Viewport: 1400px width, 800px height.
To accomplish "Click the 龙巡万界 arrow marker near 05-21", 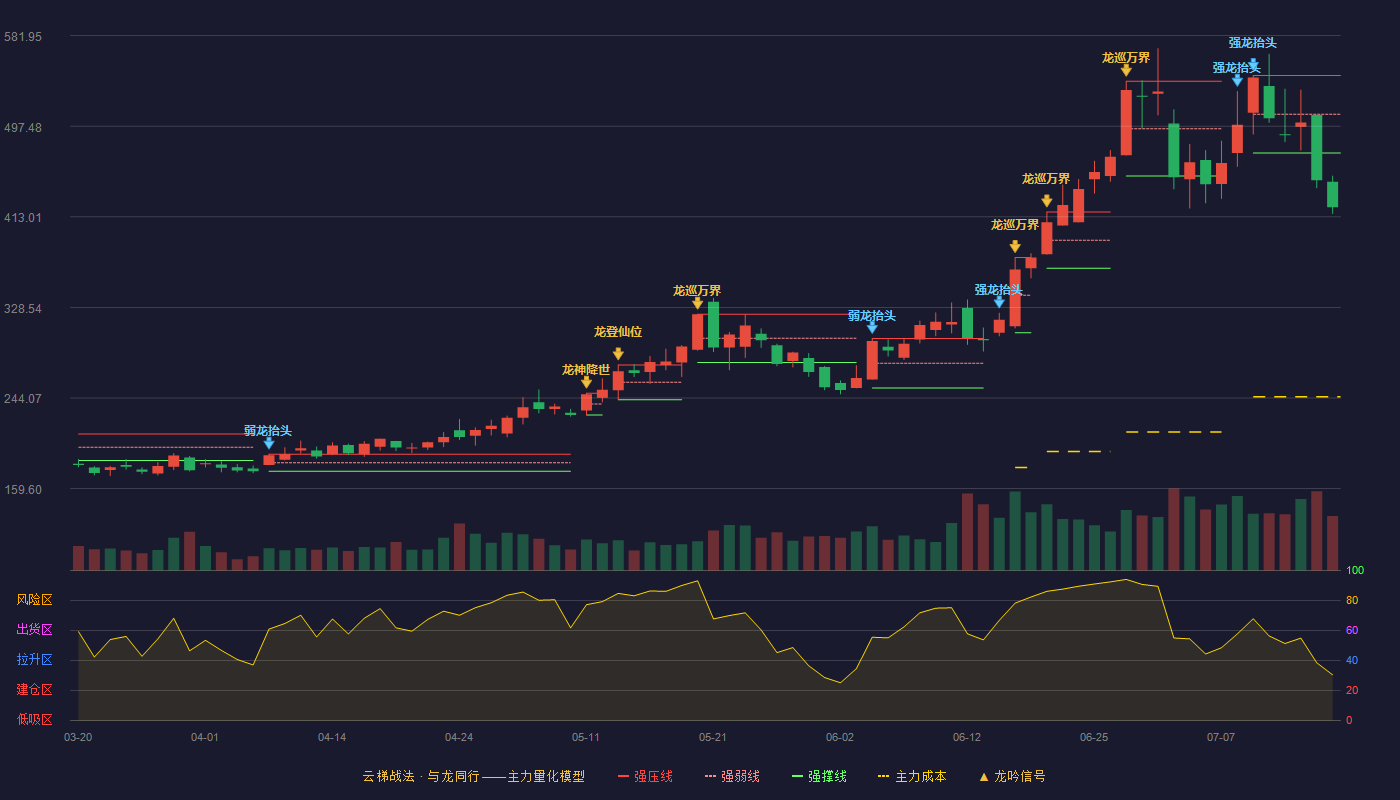I will pyautogui.click(x=697, y=303).
